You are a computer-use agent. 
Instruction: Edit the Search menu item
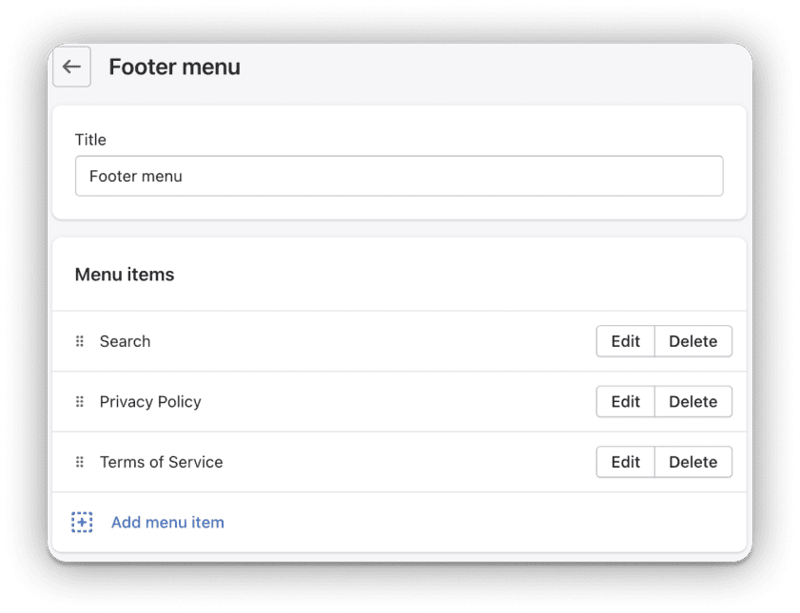625,341
